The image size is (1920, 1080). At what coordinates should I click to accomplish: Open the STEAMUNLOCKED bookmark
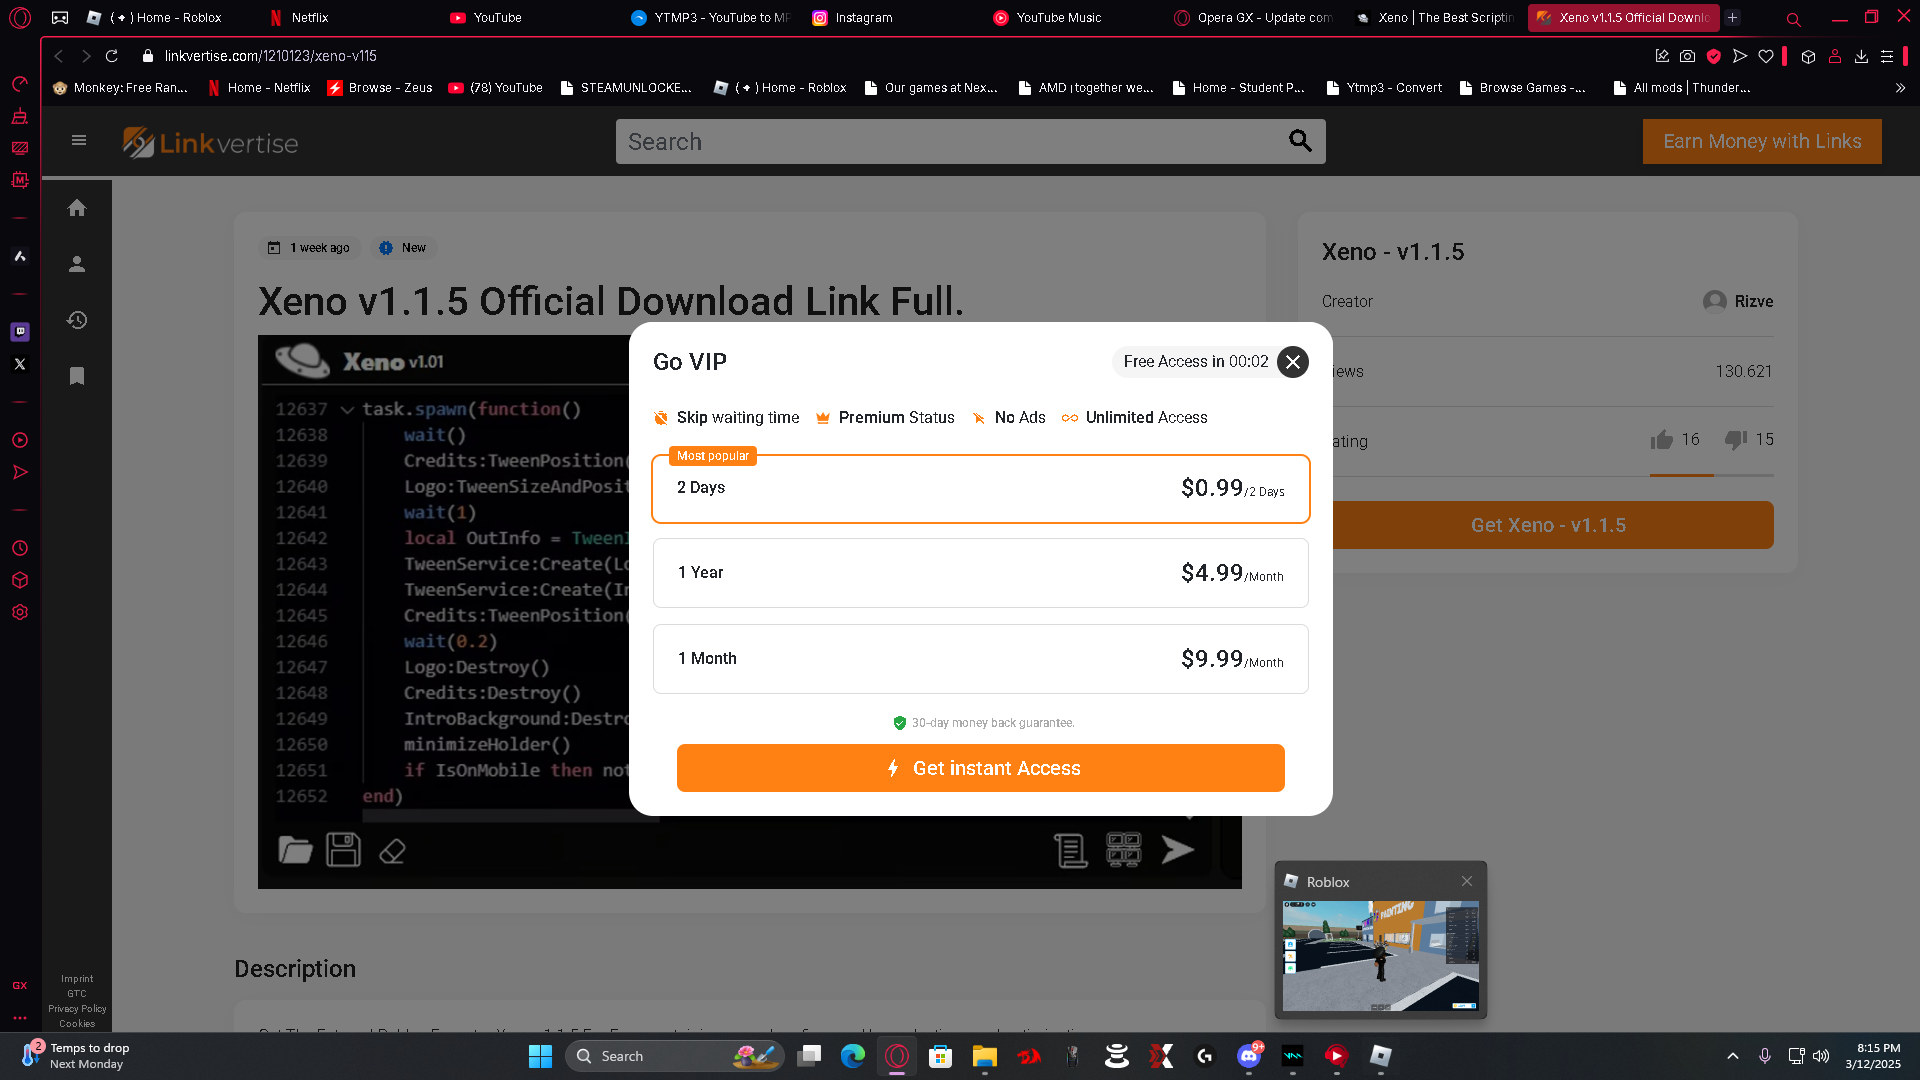tap(626, 88)
